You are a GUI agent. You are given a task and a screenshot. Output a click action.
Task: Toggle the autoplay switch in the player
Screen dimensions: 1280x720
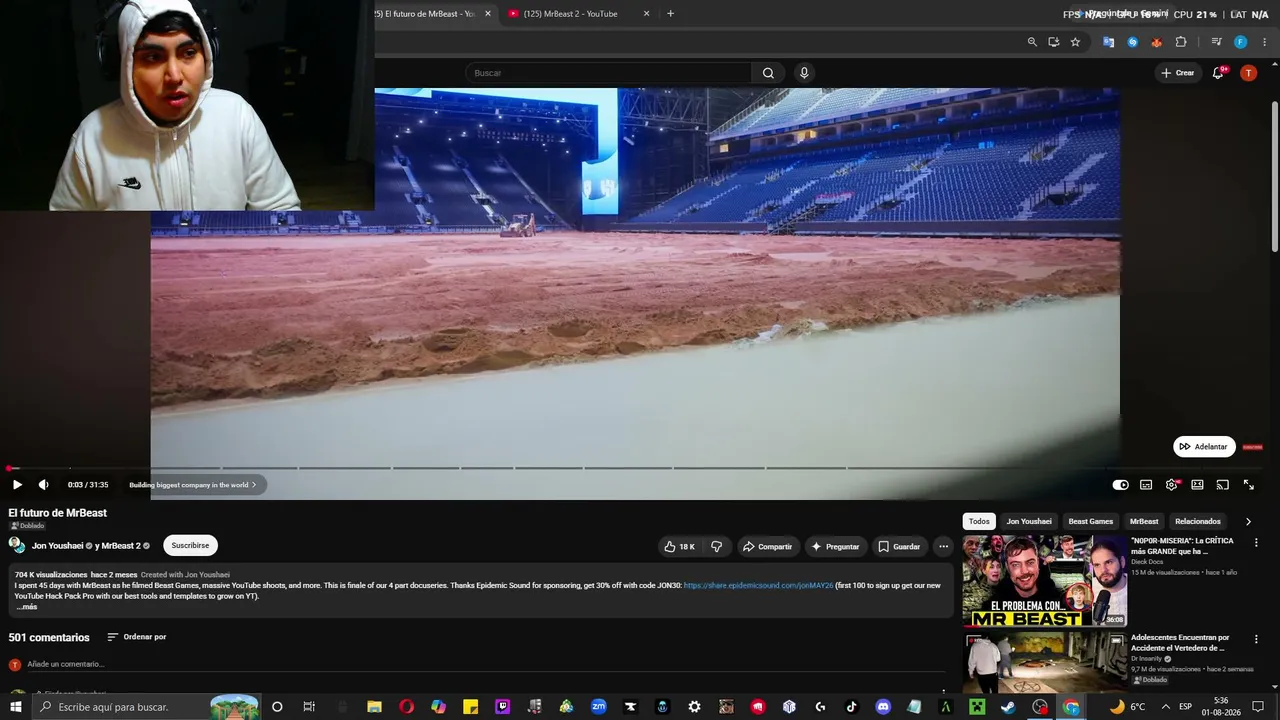pos(1121,485)
